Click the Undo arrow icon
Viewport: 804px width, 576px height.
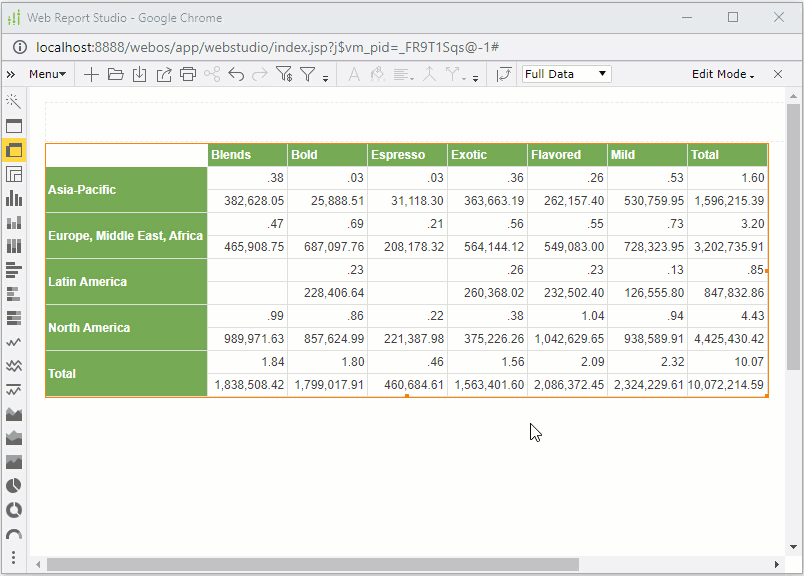coord(236,74)
